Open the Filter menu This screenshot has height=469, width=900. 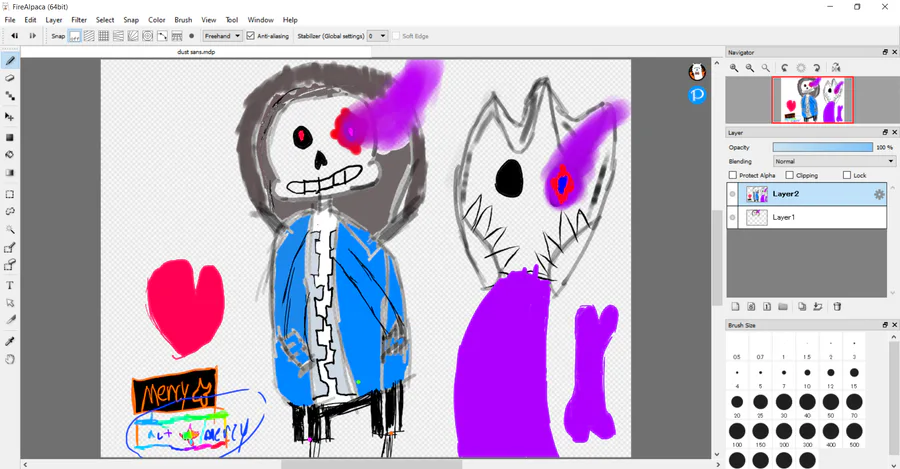pos(79,20)
